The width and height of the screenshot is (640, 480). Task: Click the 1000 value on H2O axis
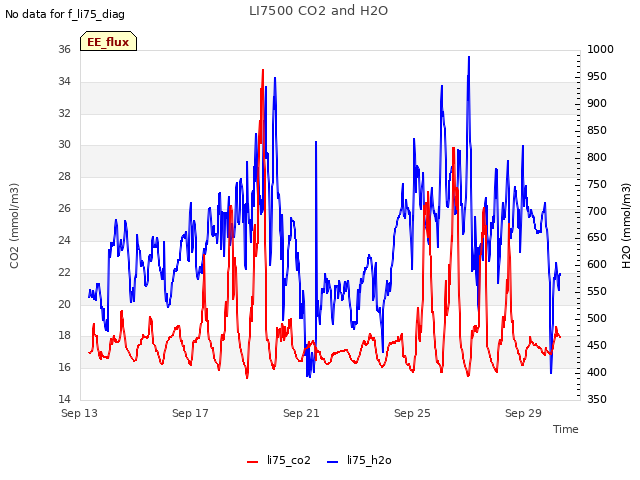pyautogui.click(x=600, y=49)
